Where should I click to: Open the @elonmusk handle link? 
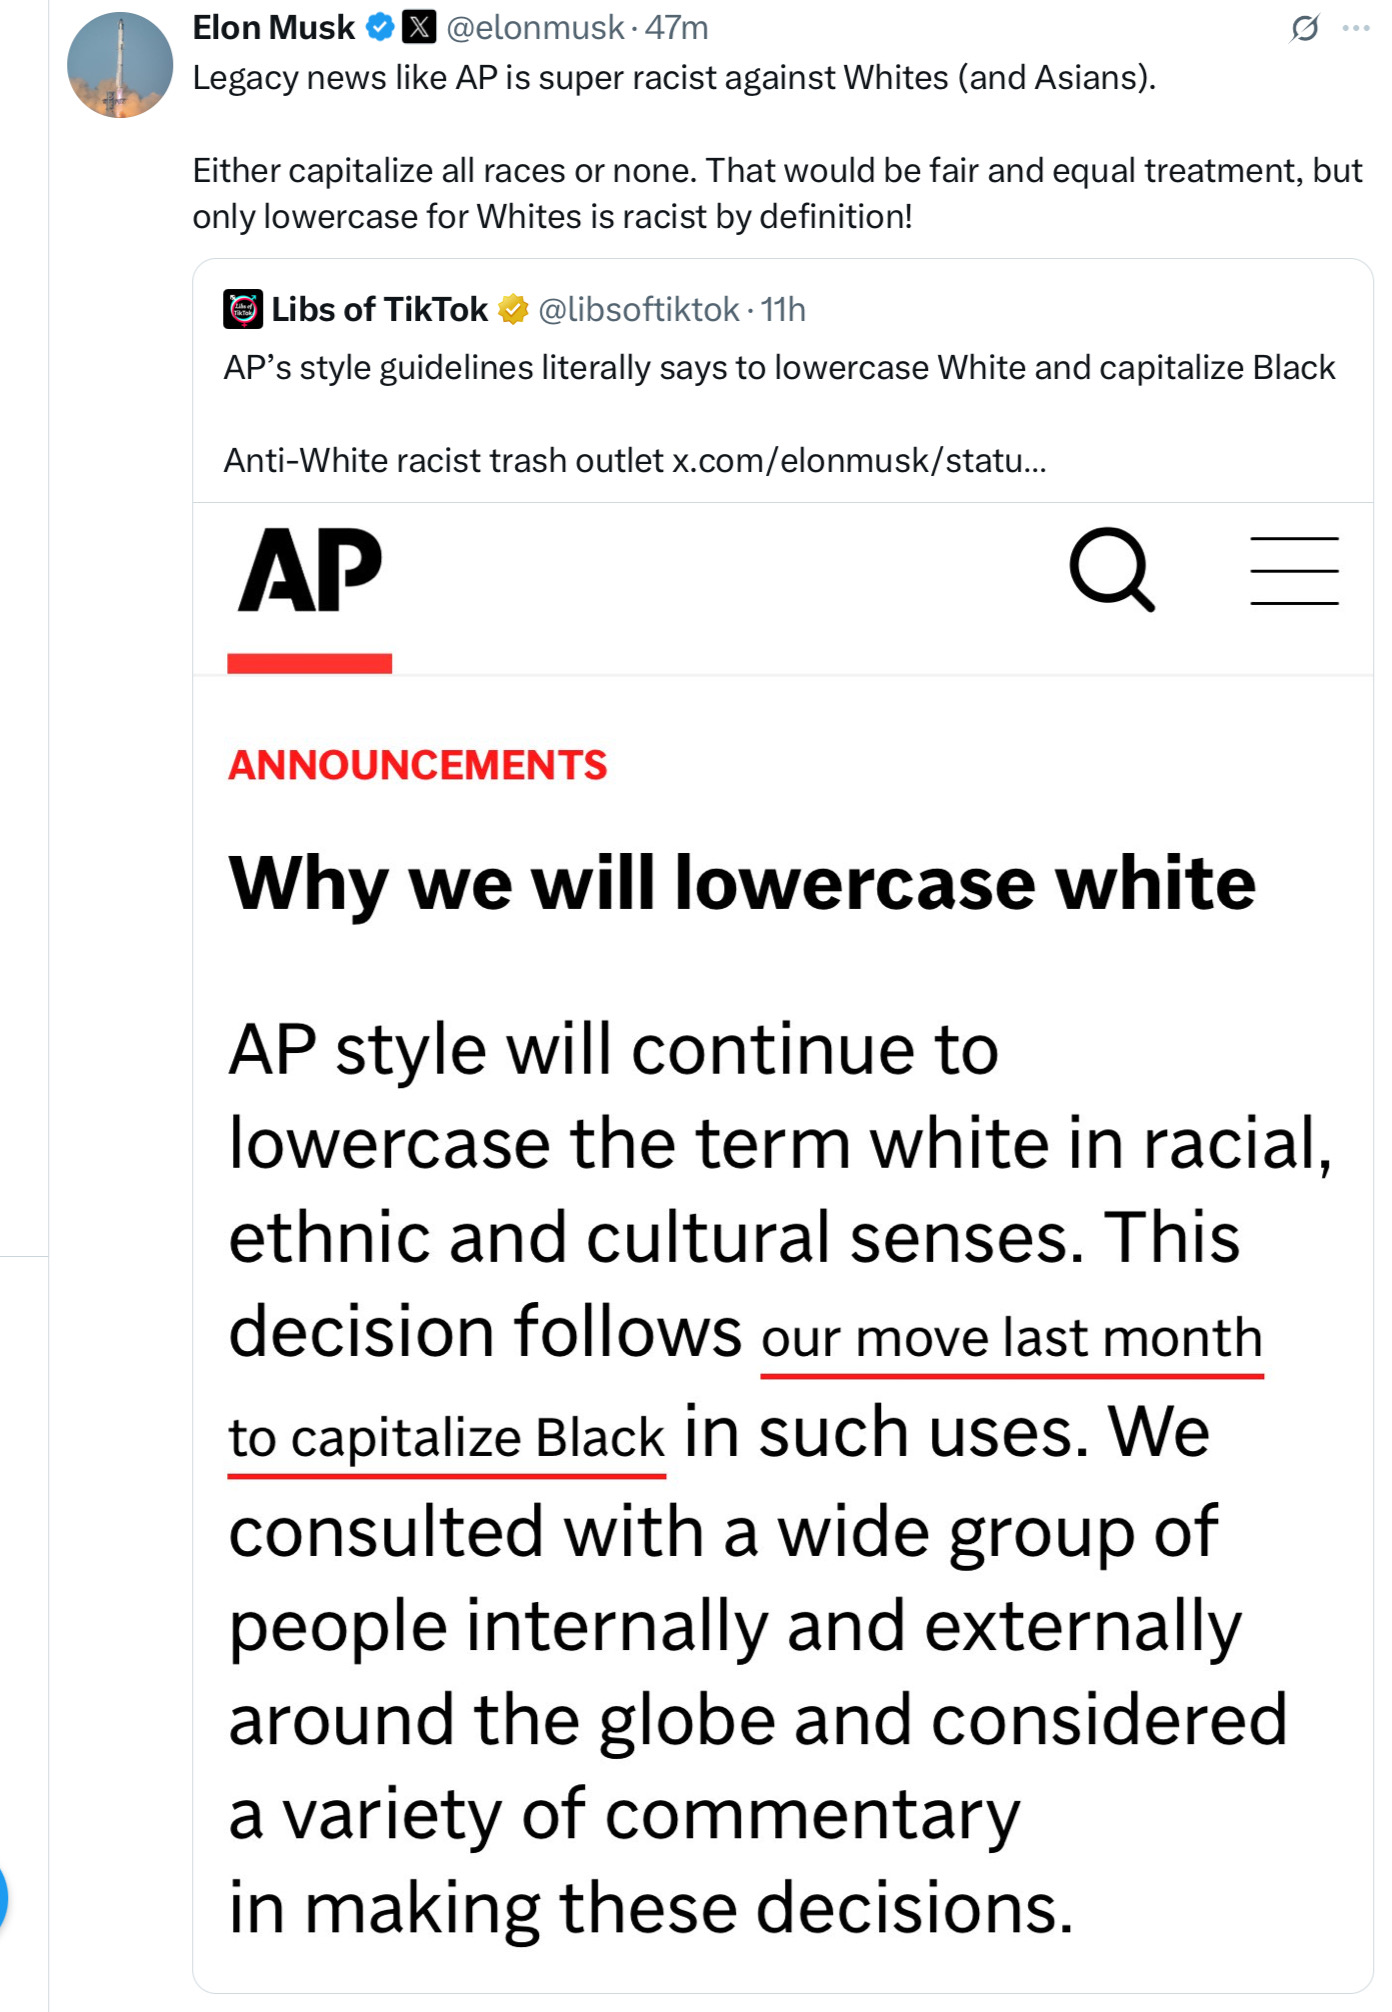point(535,28)
